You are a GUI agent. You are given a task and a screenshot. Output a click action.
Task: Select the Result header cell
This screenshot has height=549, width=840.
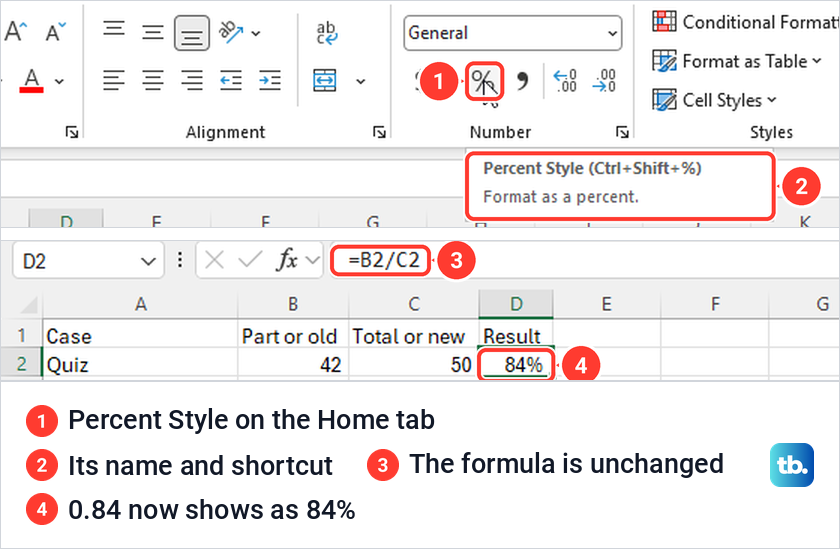click(x=516, y=336)
